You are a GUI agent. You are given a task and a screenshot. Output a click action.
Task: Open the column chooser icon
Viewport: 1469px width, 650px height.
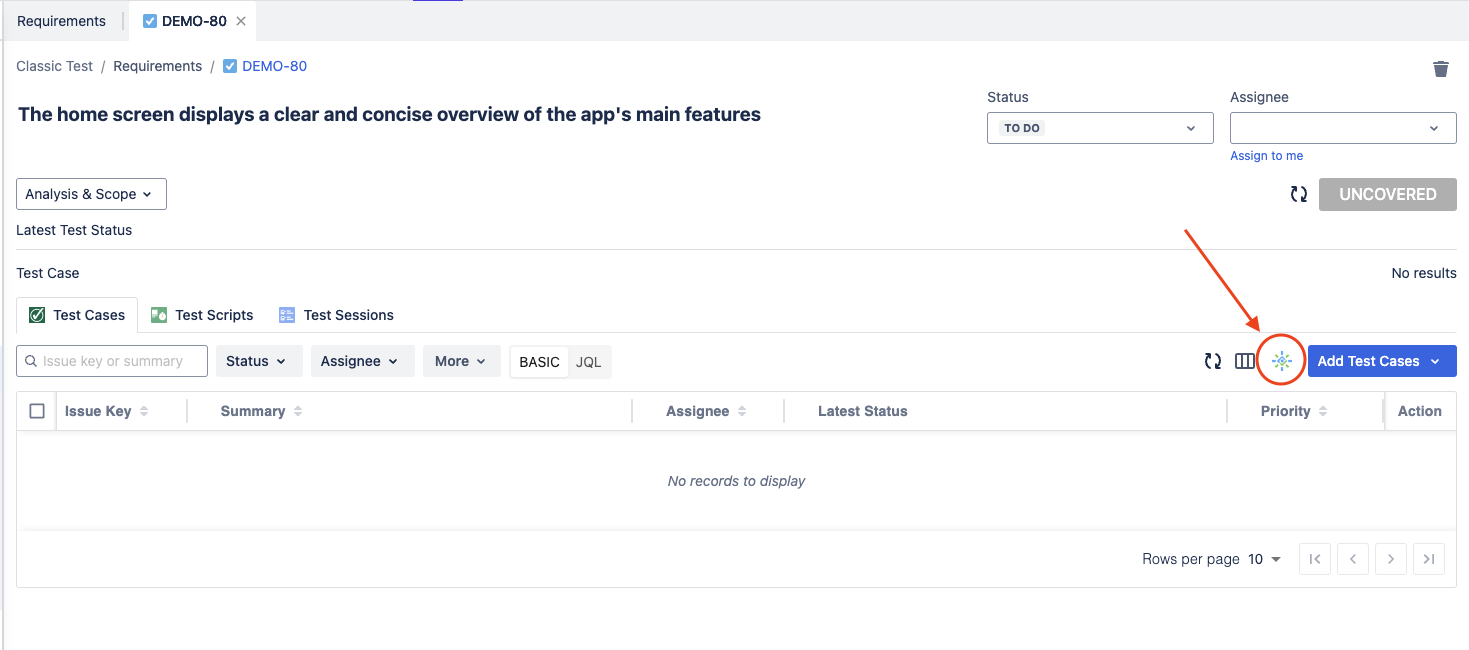point(1244,361)
